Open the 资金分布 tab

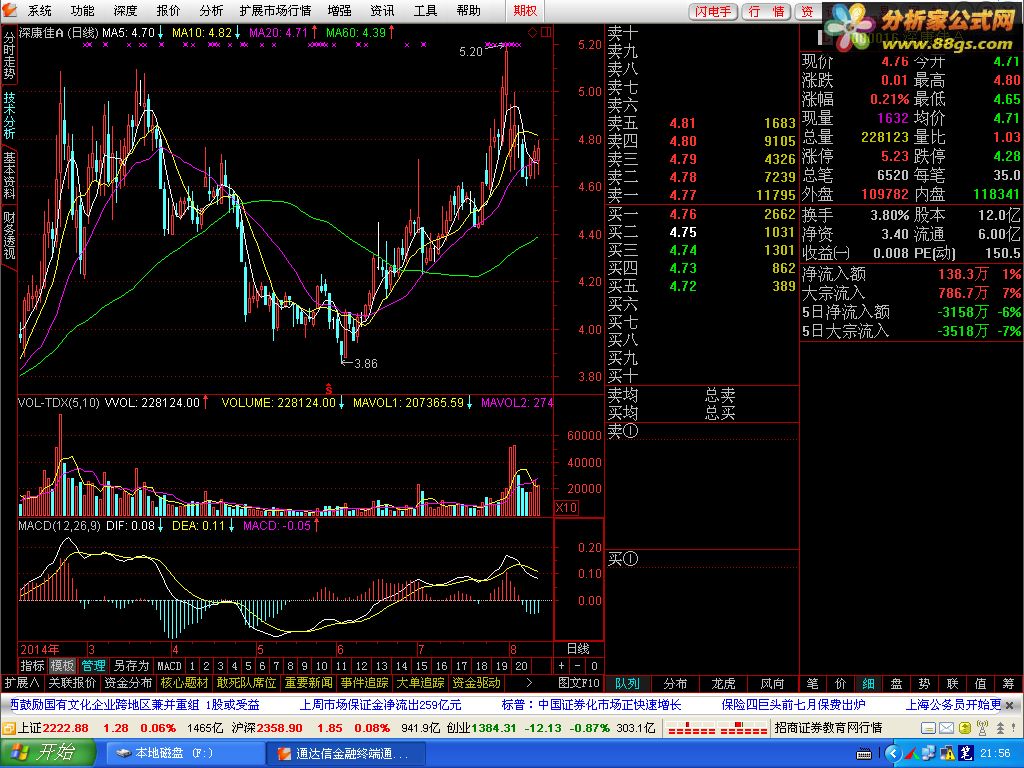click(x=128, y=683)
